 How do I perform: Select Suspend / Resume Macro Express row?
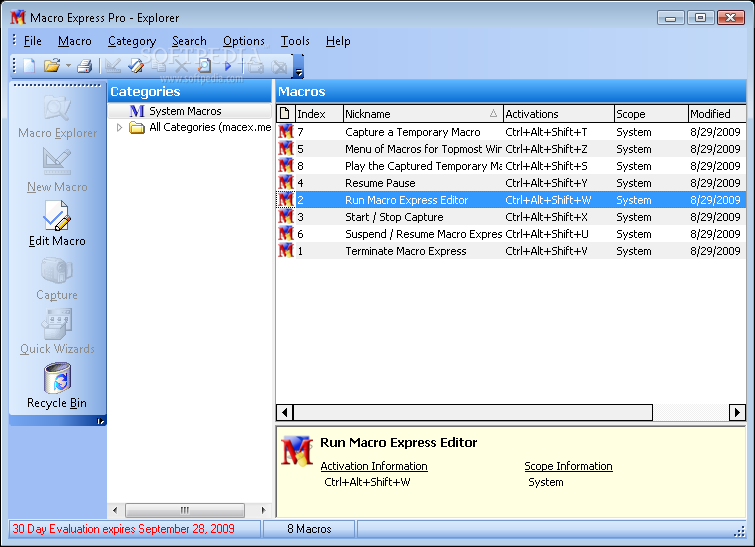511,234
